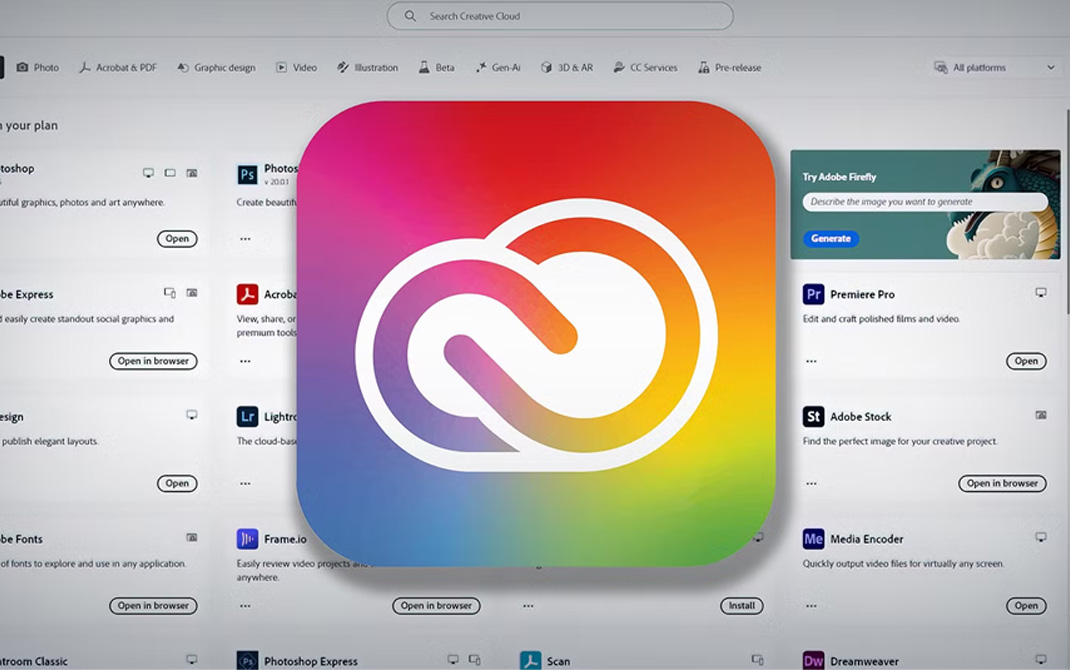
Task: Click Generate in the Firefly banner
Action: point(830,238)
